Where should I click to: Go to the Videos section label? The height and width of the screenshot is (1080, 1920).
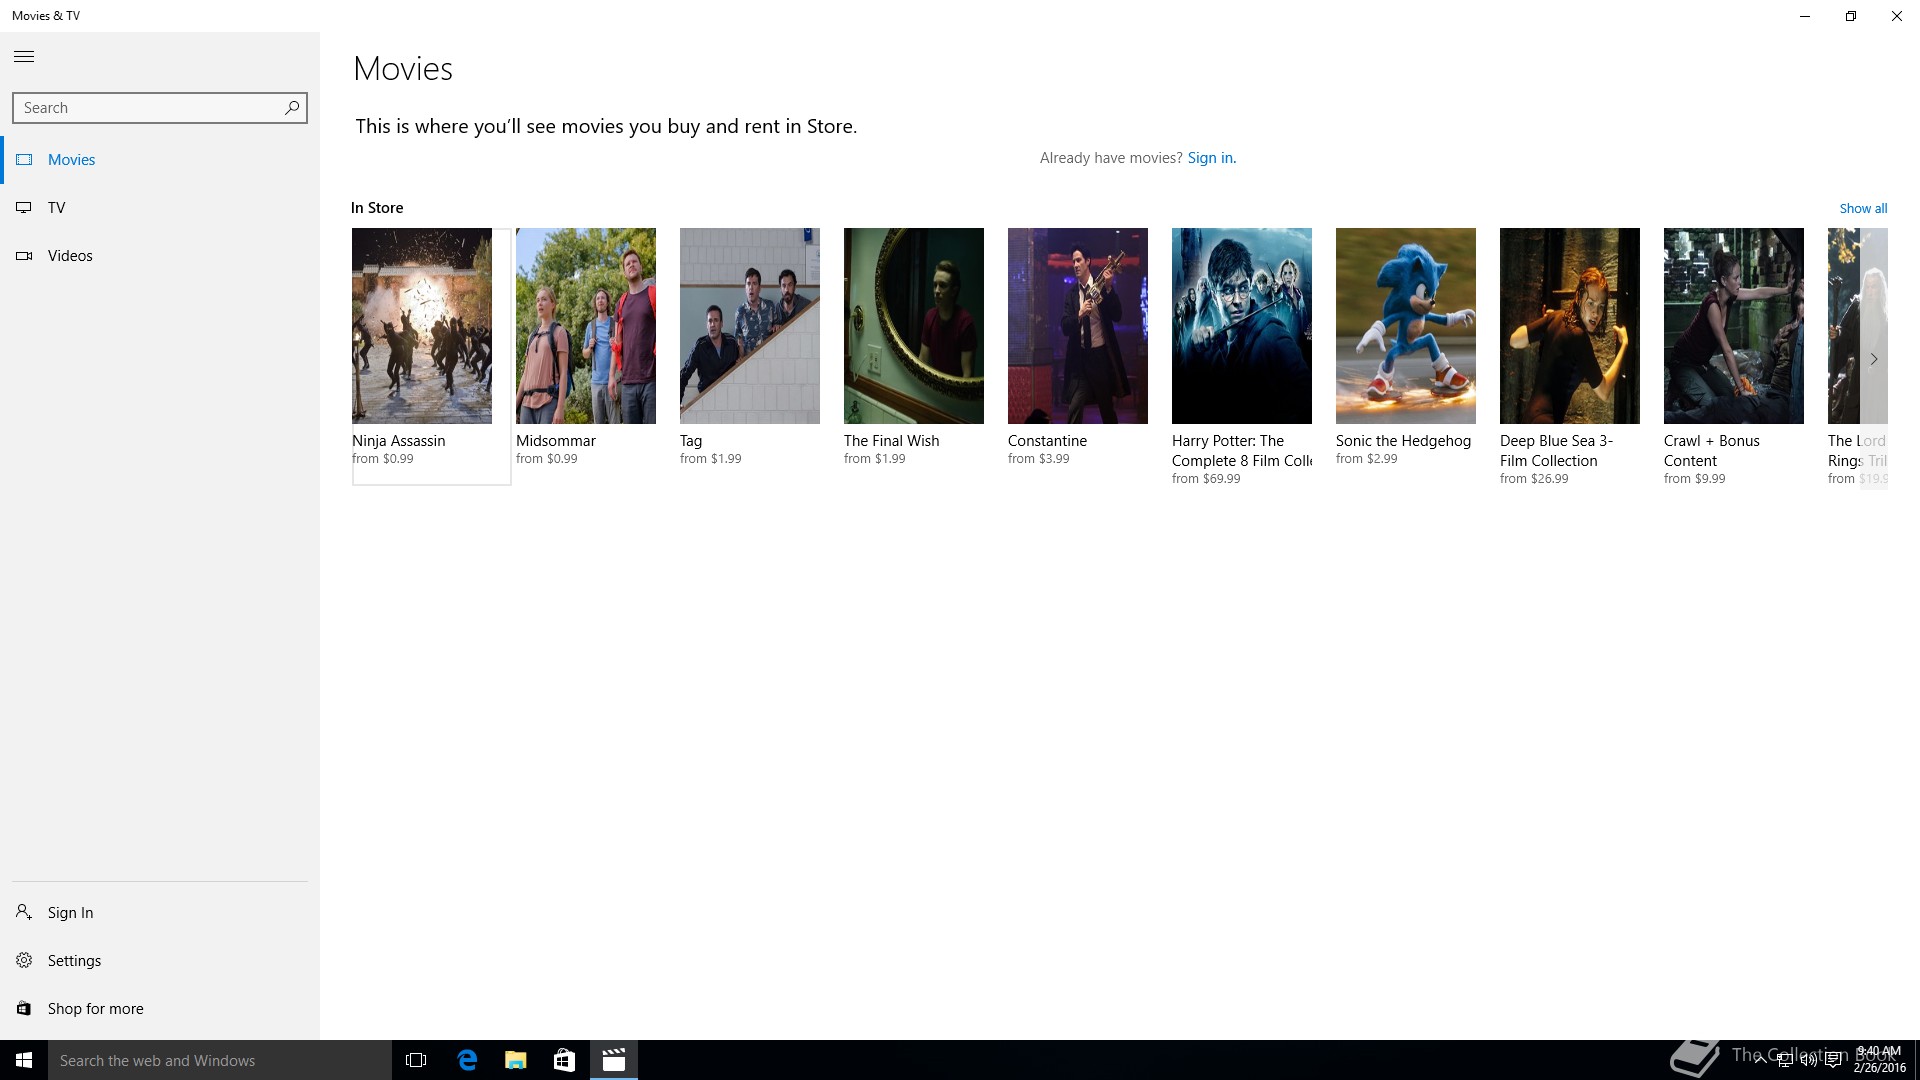[70, 256]
